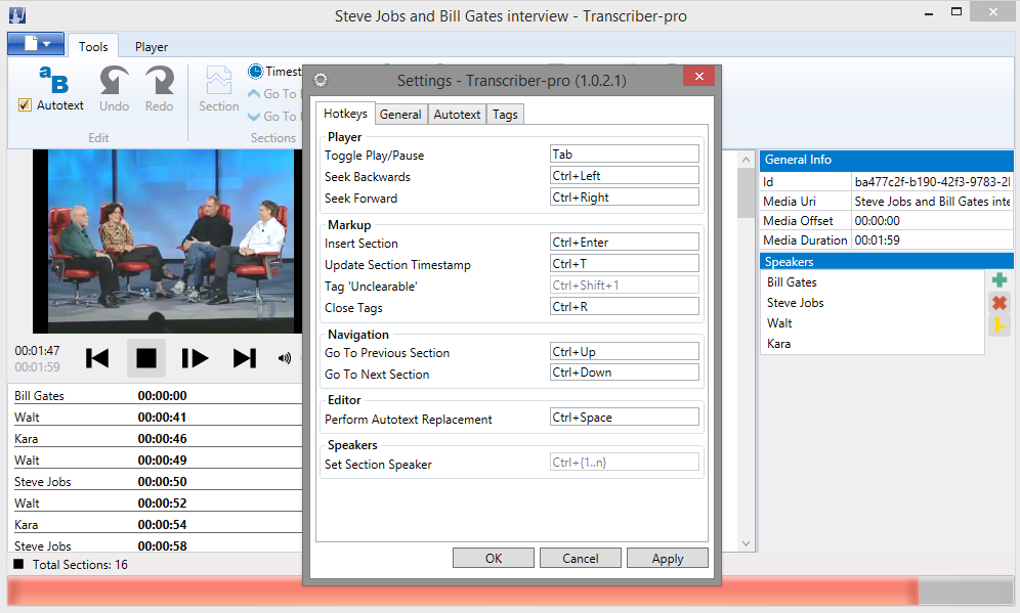The width and height of the screenshot is (1020, 613).
Task: Click the step play button
Action: tap(195, 358)
